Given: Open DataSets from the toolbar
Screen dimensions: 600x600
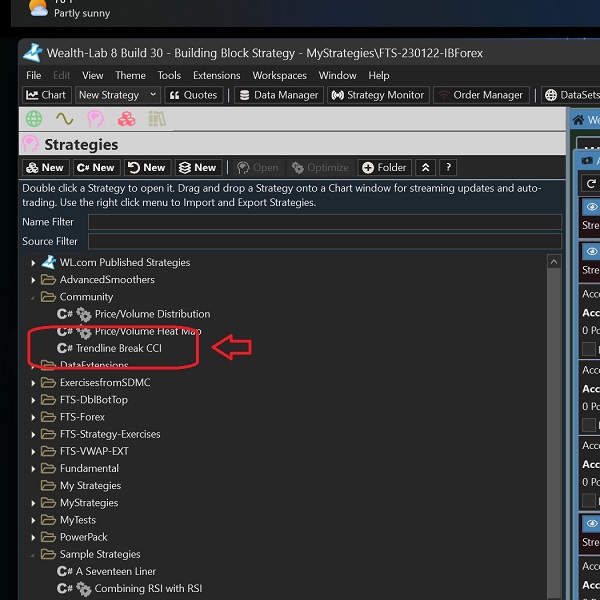Looking at the screenshot, I should (x=572, y=95).
